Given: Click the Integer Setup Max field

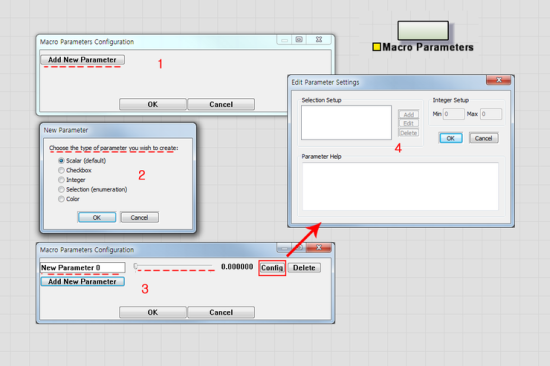Looking at the screenshot, I should 491,114.
